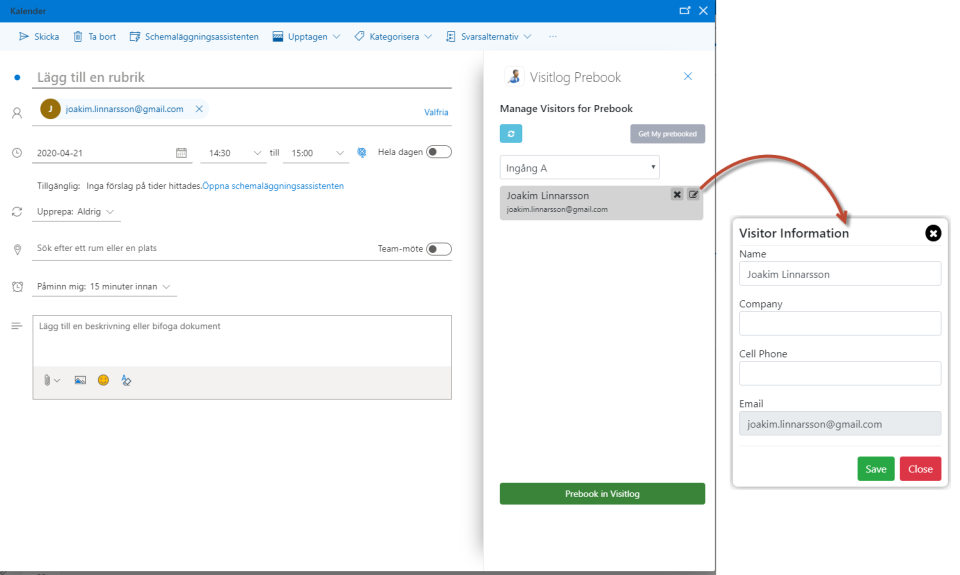The image size is (960, 575).
Task: Click the blue category dot beside the title
Action: point(17,77)
